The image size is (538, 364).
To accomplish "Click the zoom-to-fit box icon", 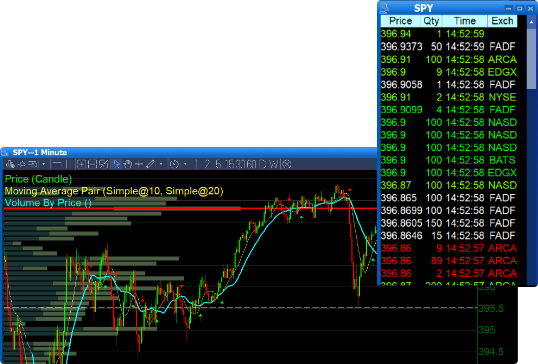I will point(104,164).
